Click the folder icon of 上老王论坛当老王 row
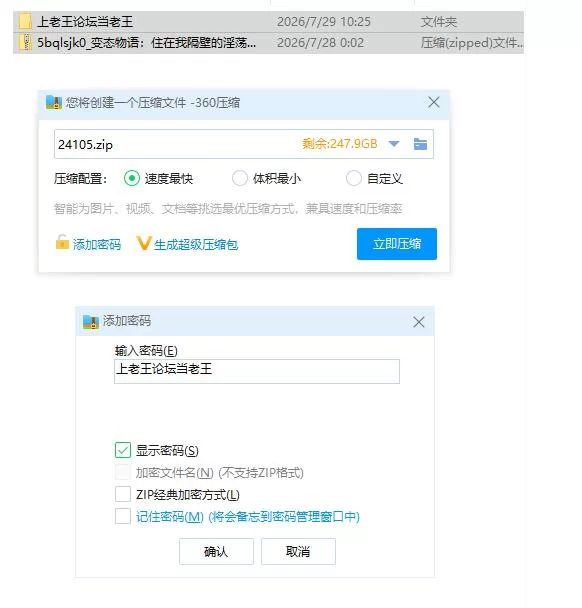 [x=25, y=21]
